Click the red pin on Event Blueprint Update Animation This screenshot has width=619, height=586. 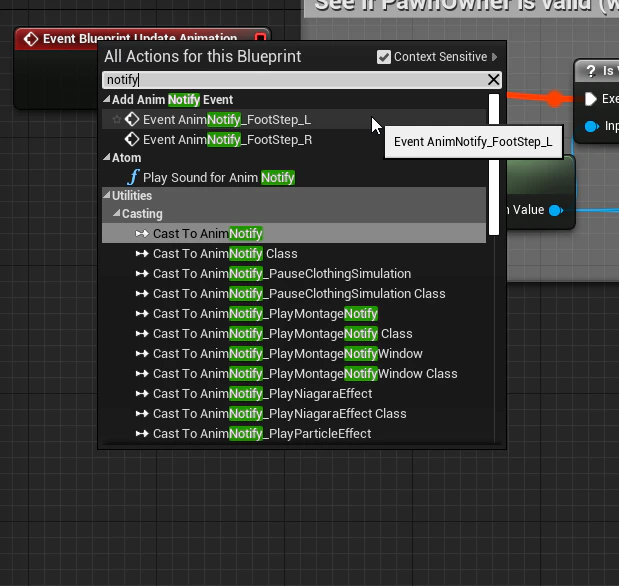[260, 38]
